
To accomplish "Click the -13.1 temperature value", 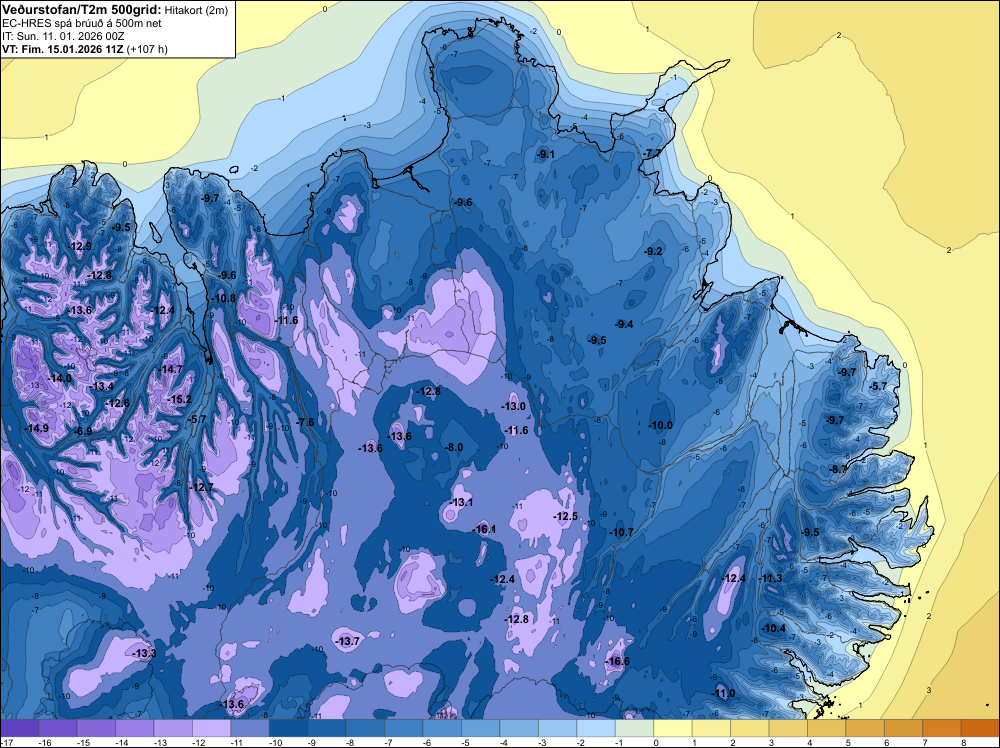I will pos(461,502).
